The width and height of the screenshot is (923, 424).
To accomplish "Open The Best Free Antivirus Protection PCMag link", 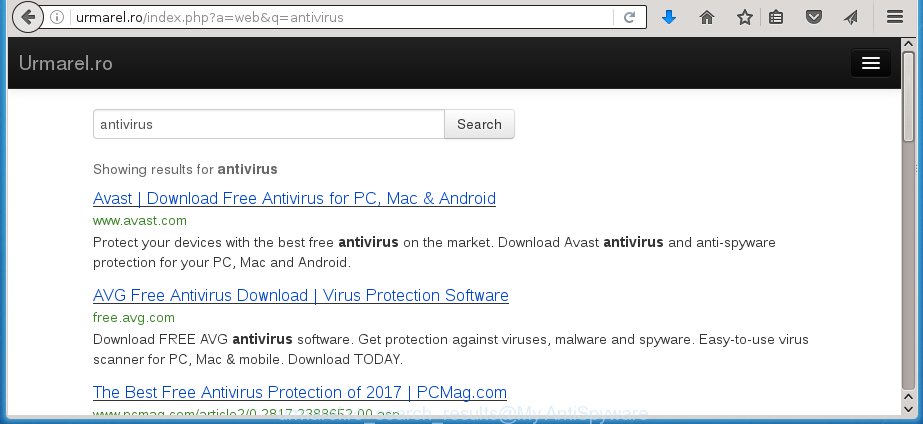I will (300, 392).
